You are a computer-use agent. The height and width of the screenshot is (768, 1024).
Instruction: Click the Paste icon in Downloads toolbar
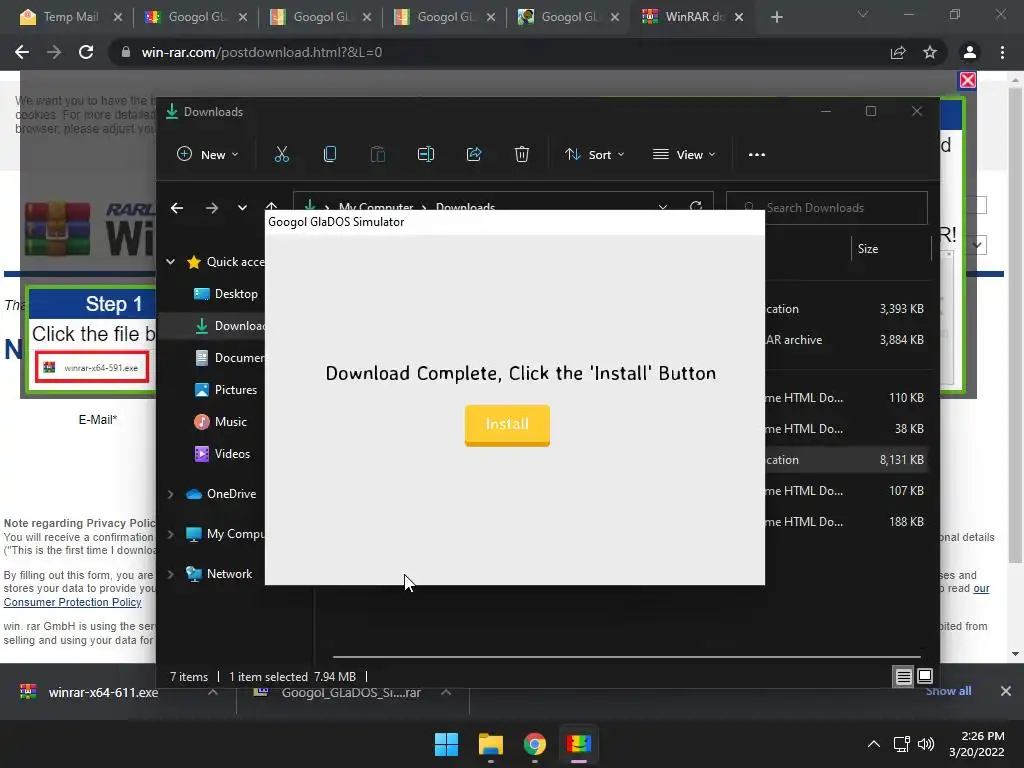pyautogui.click(x=377, y=155)
